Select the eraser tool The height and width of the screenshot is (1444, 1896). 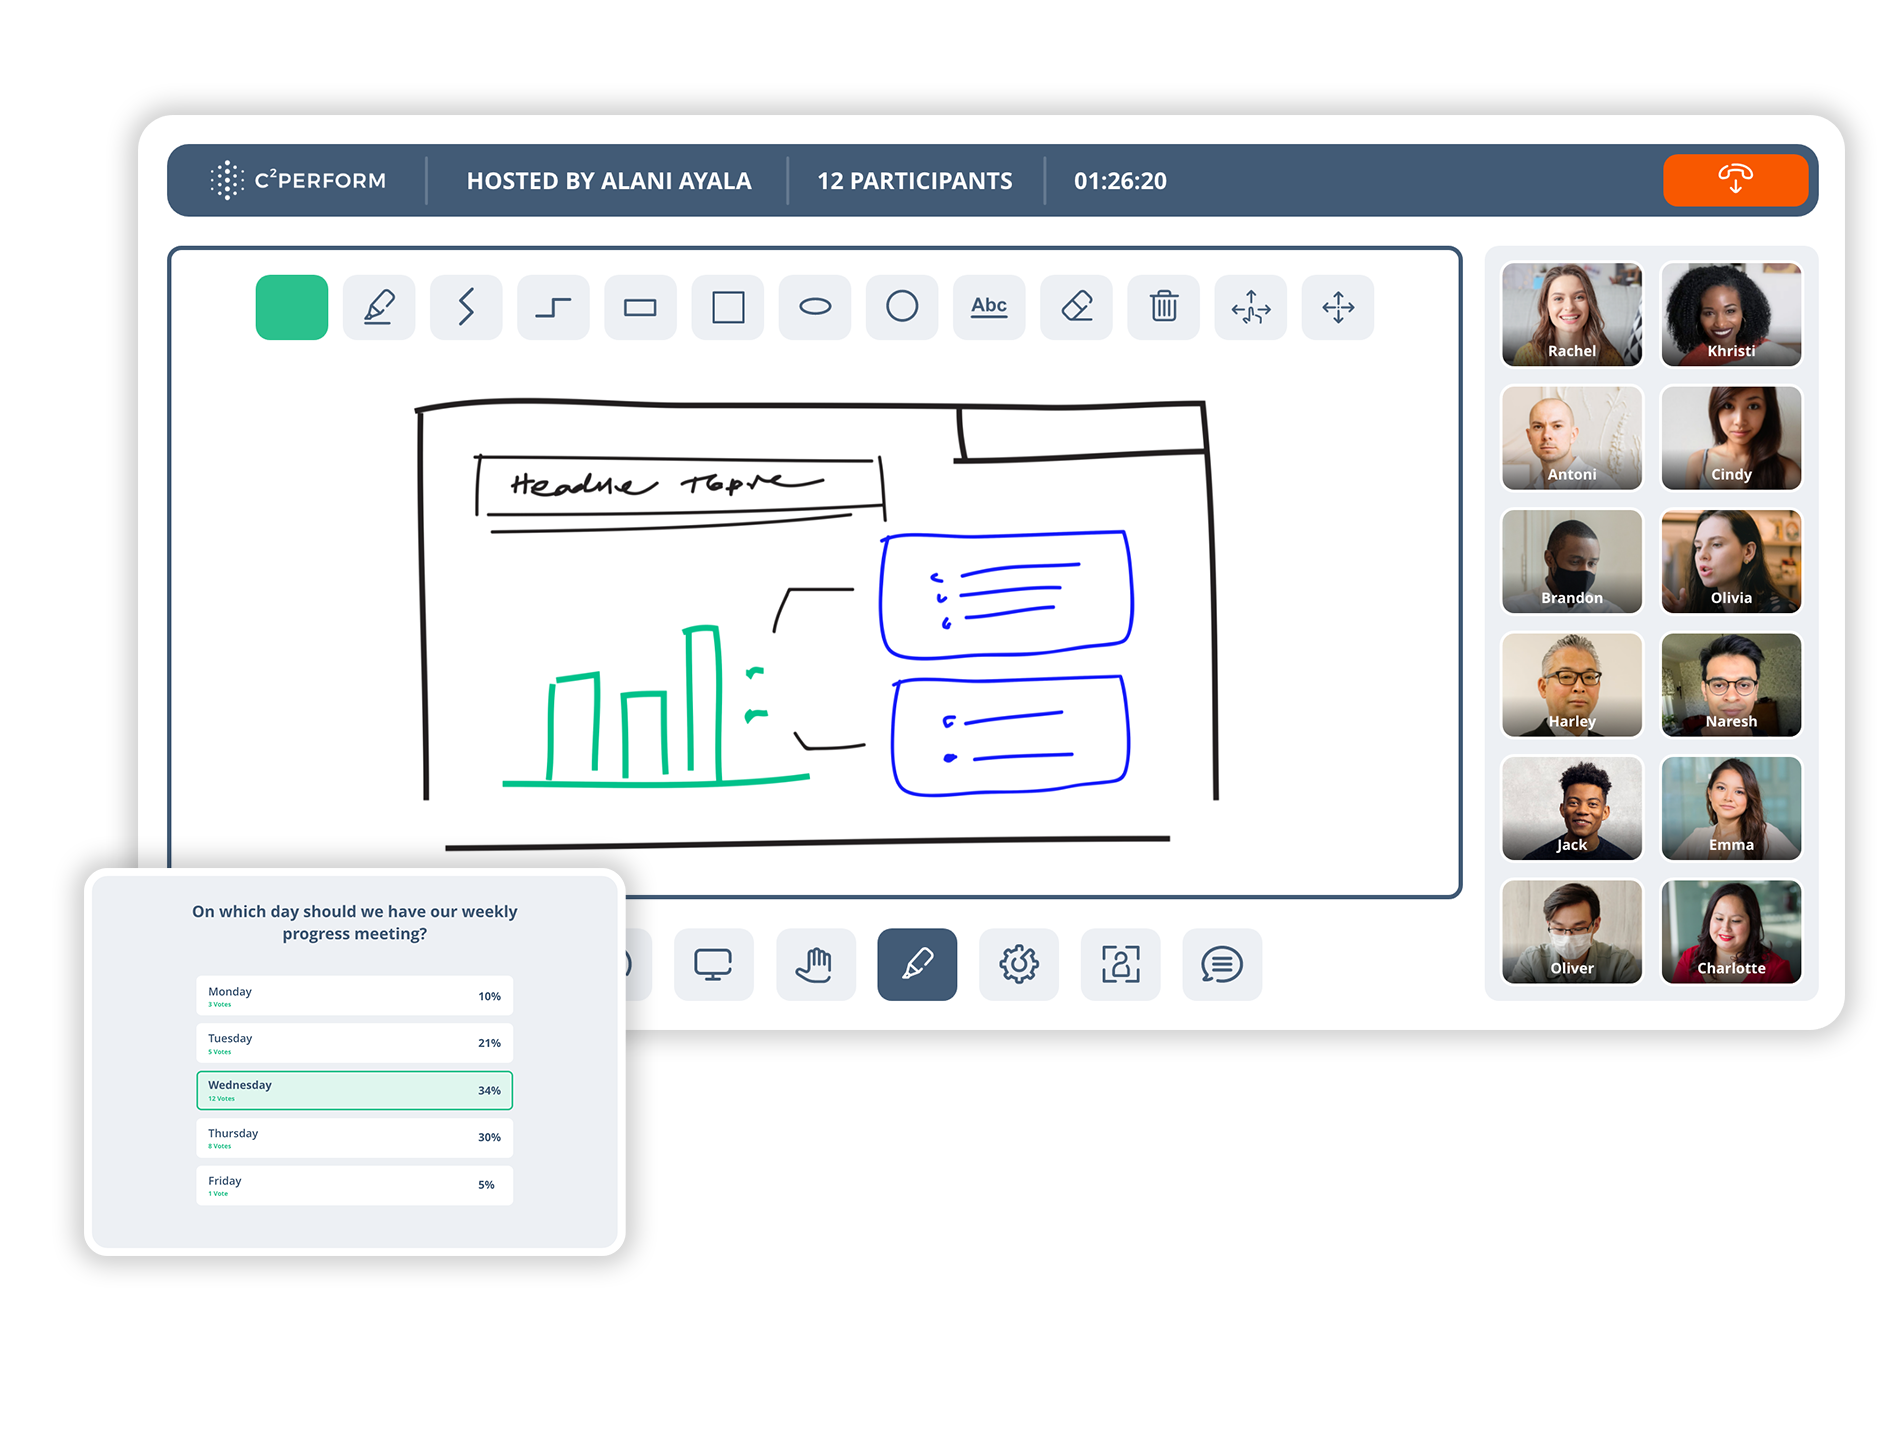(x=1076, y=307)
